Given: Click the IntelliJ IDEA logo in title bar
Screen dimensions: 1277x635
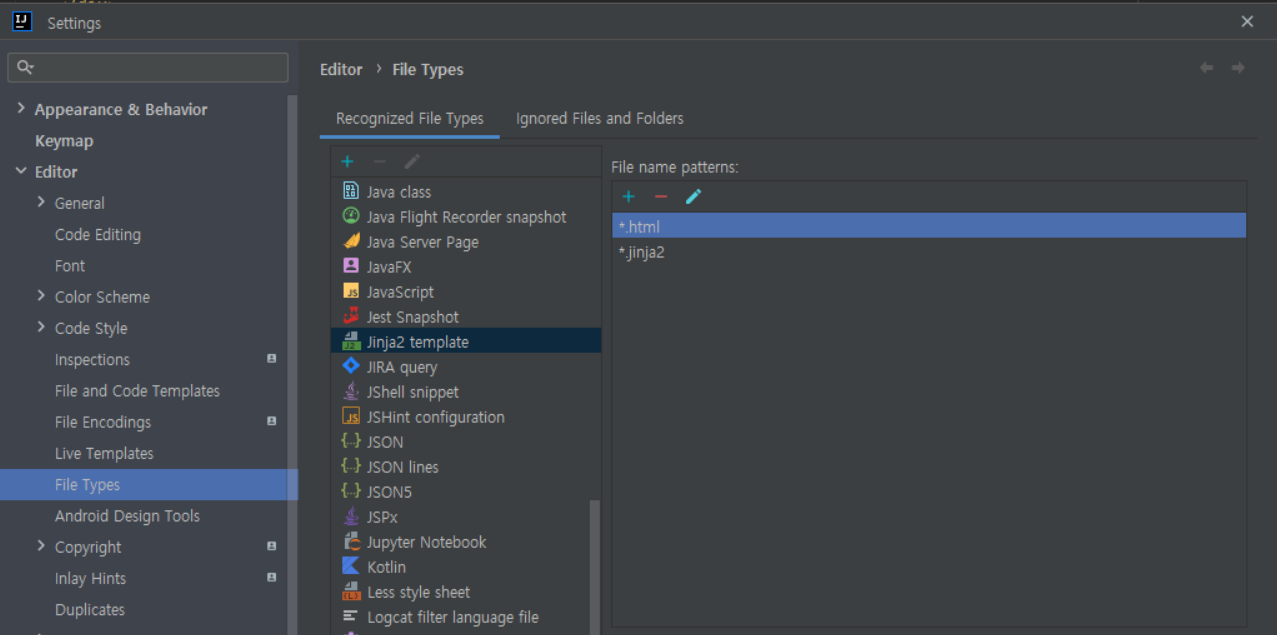Looking at the screenshot, I should click(22, 21).
